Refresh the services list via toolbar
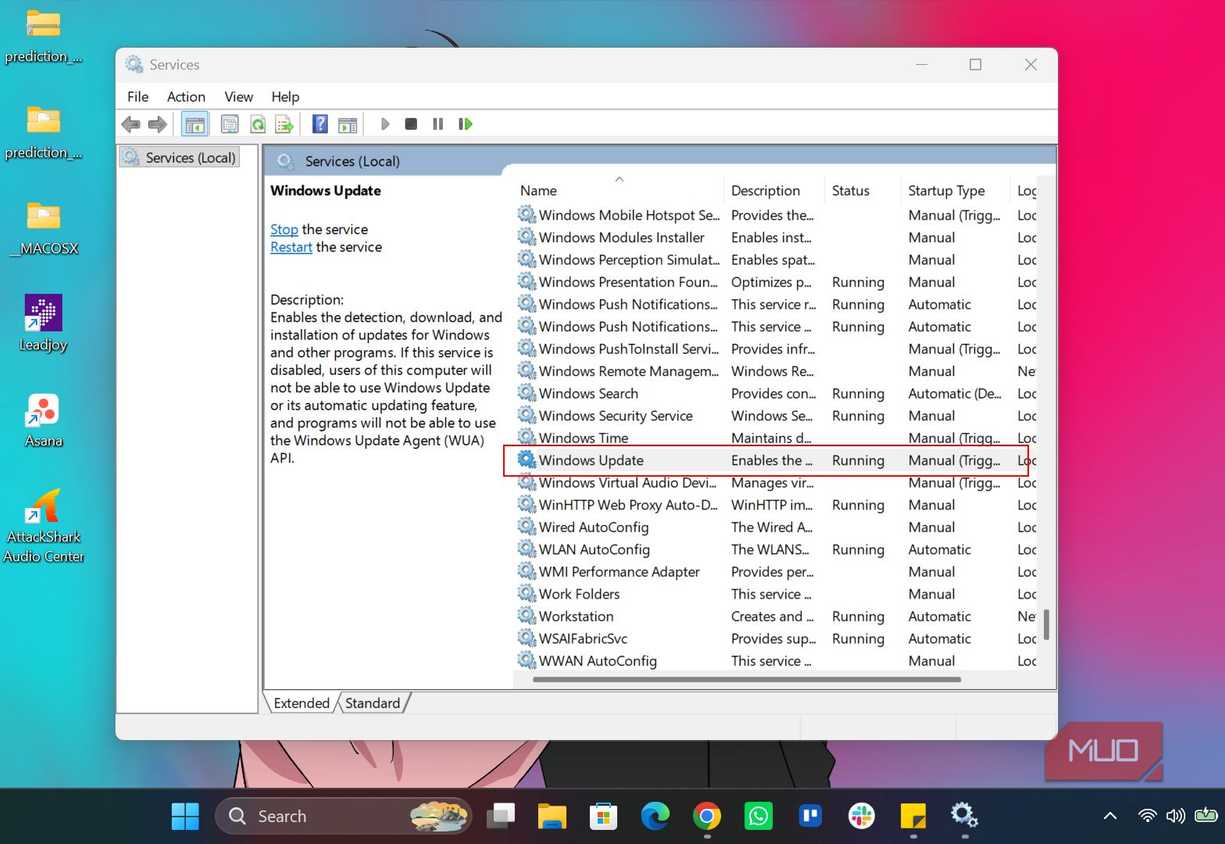The image size is (1225, 844). [x=258, y=124]
